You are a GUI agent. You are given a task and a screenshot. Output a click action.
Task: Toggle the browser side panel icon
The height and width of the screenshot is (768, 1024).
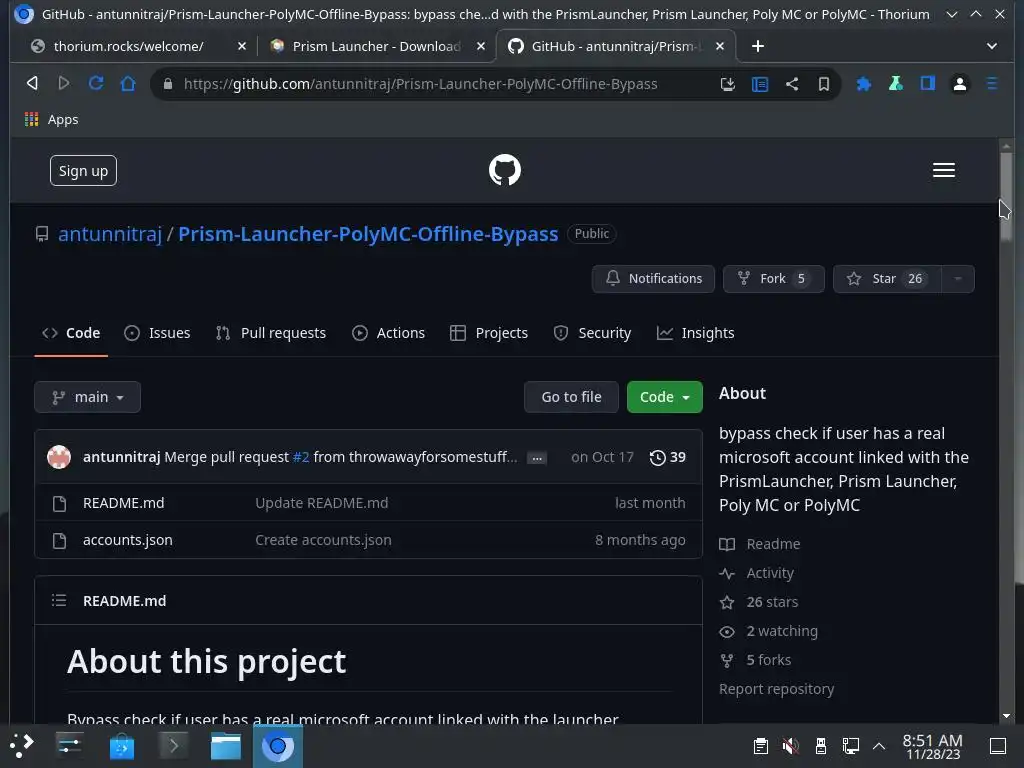click(927, 83)
